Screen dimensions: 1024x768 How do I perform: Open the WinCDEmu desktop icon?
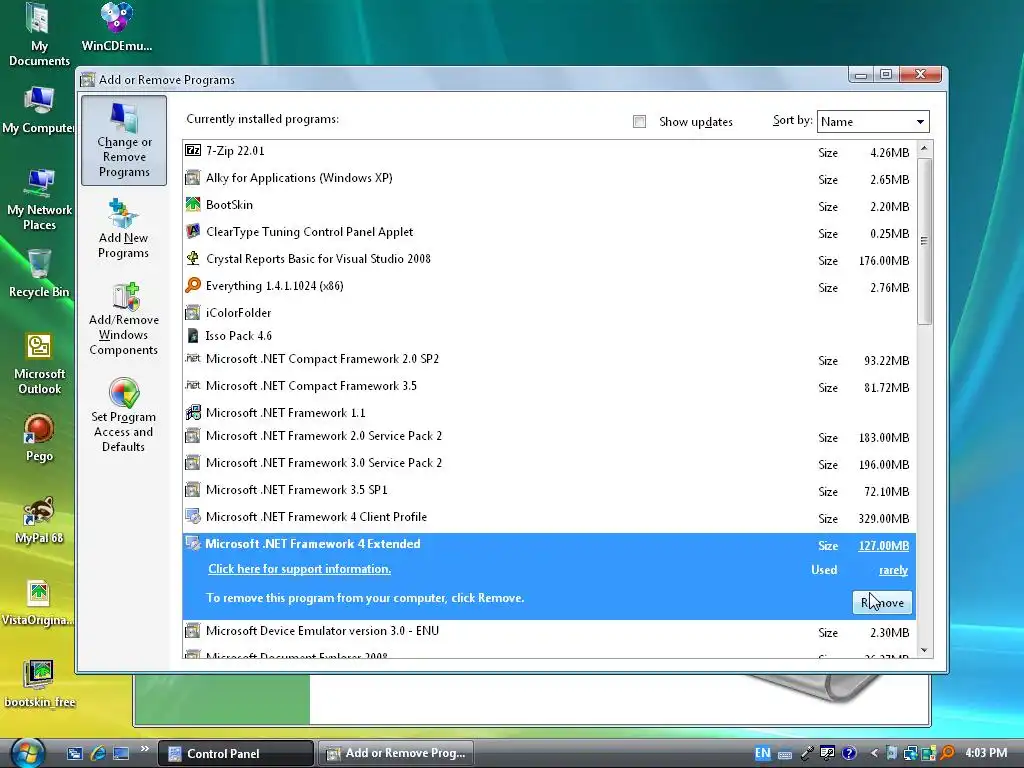pos(117,27)
